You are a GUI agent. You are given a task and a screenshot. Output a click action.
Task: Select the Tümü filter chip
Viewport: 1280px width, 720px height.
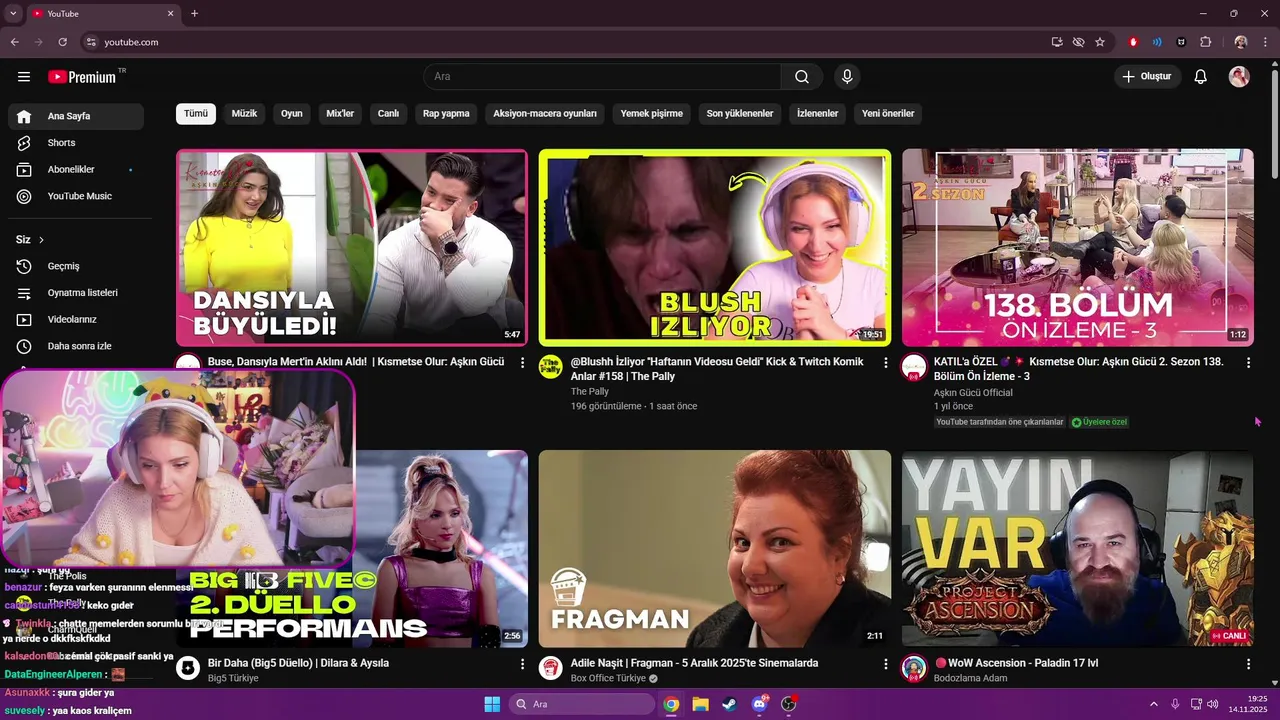pos(196,114)
